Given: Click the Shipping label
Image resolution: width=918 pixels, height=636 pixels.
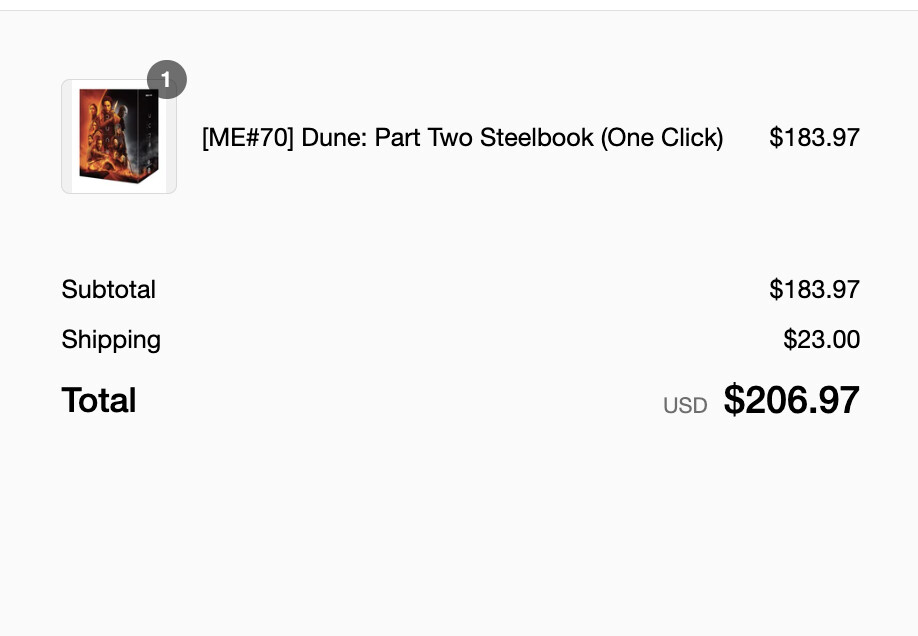Looking at the screenshot, I should [x=111, y=340].
